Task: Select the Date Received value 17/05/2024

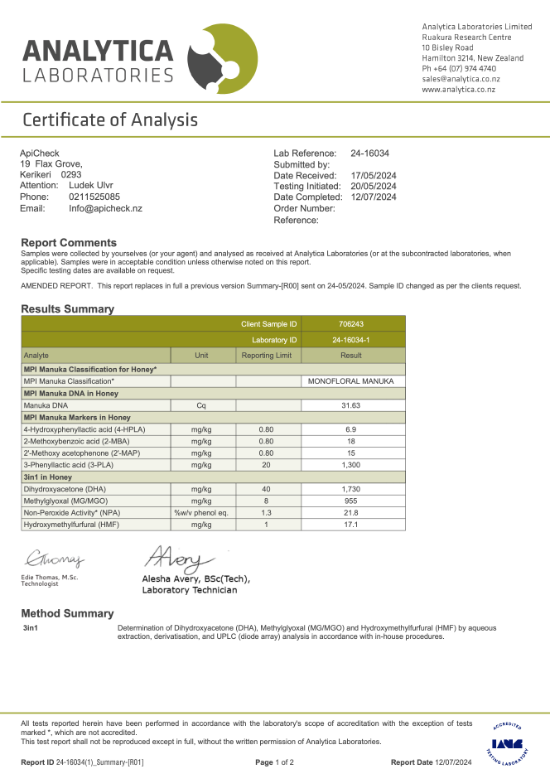Action: 373,176
